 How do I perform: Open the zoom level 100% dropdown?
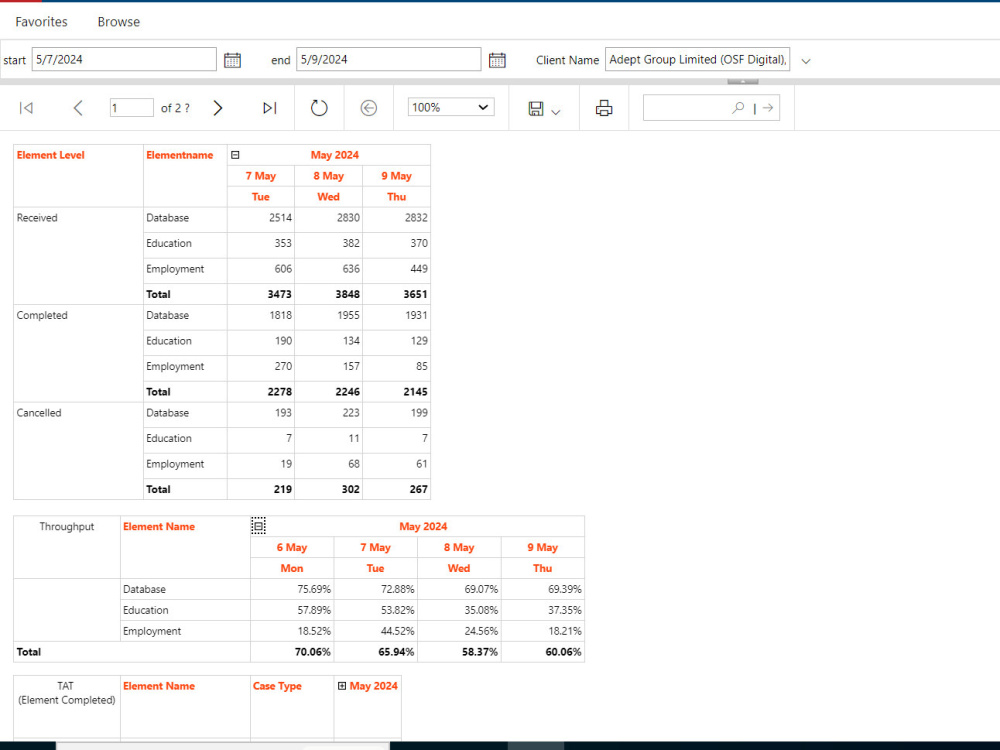pos(451,107)
